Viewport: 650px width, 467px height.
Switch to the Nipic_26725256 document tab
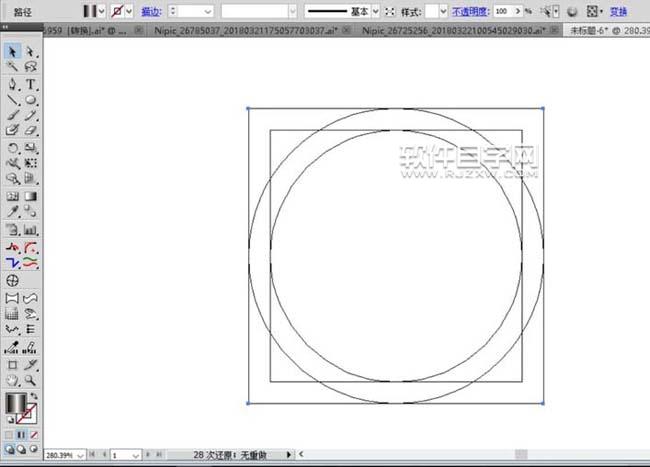[x=454, y=30]
